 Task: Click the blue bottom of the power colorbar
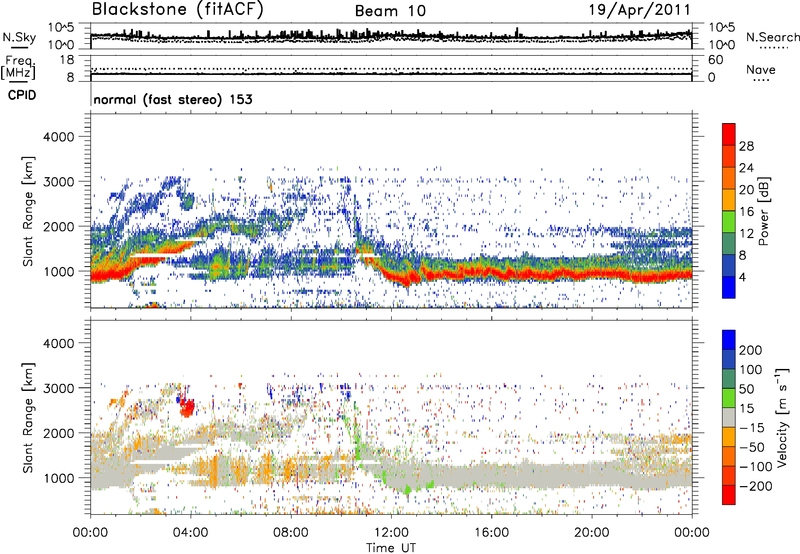pyautogui.click(x=729, y=287)
